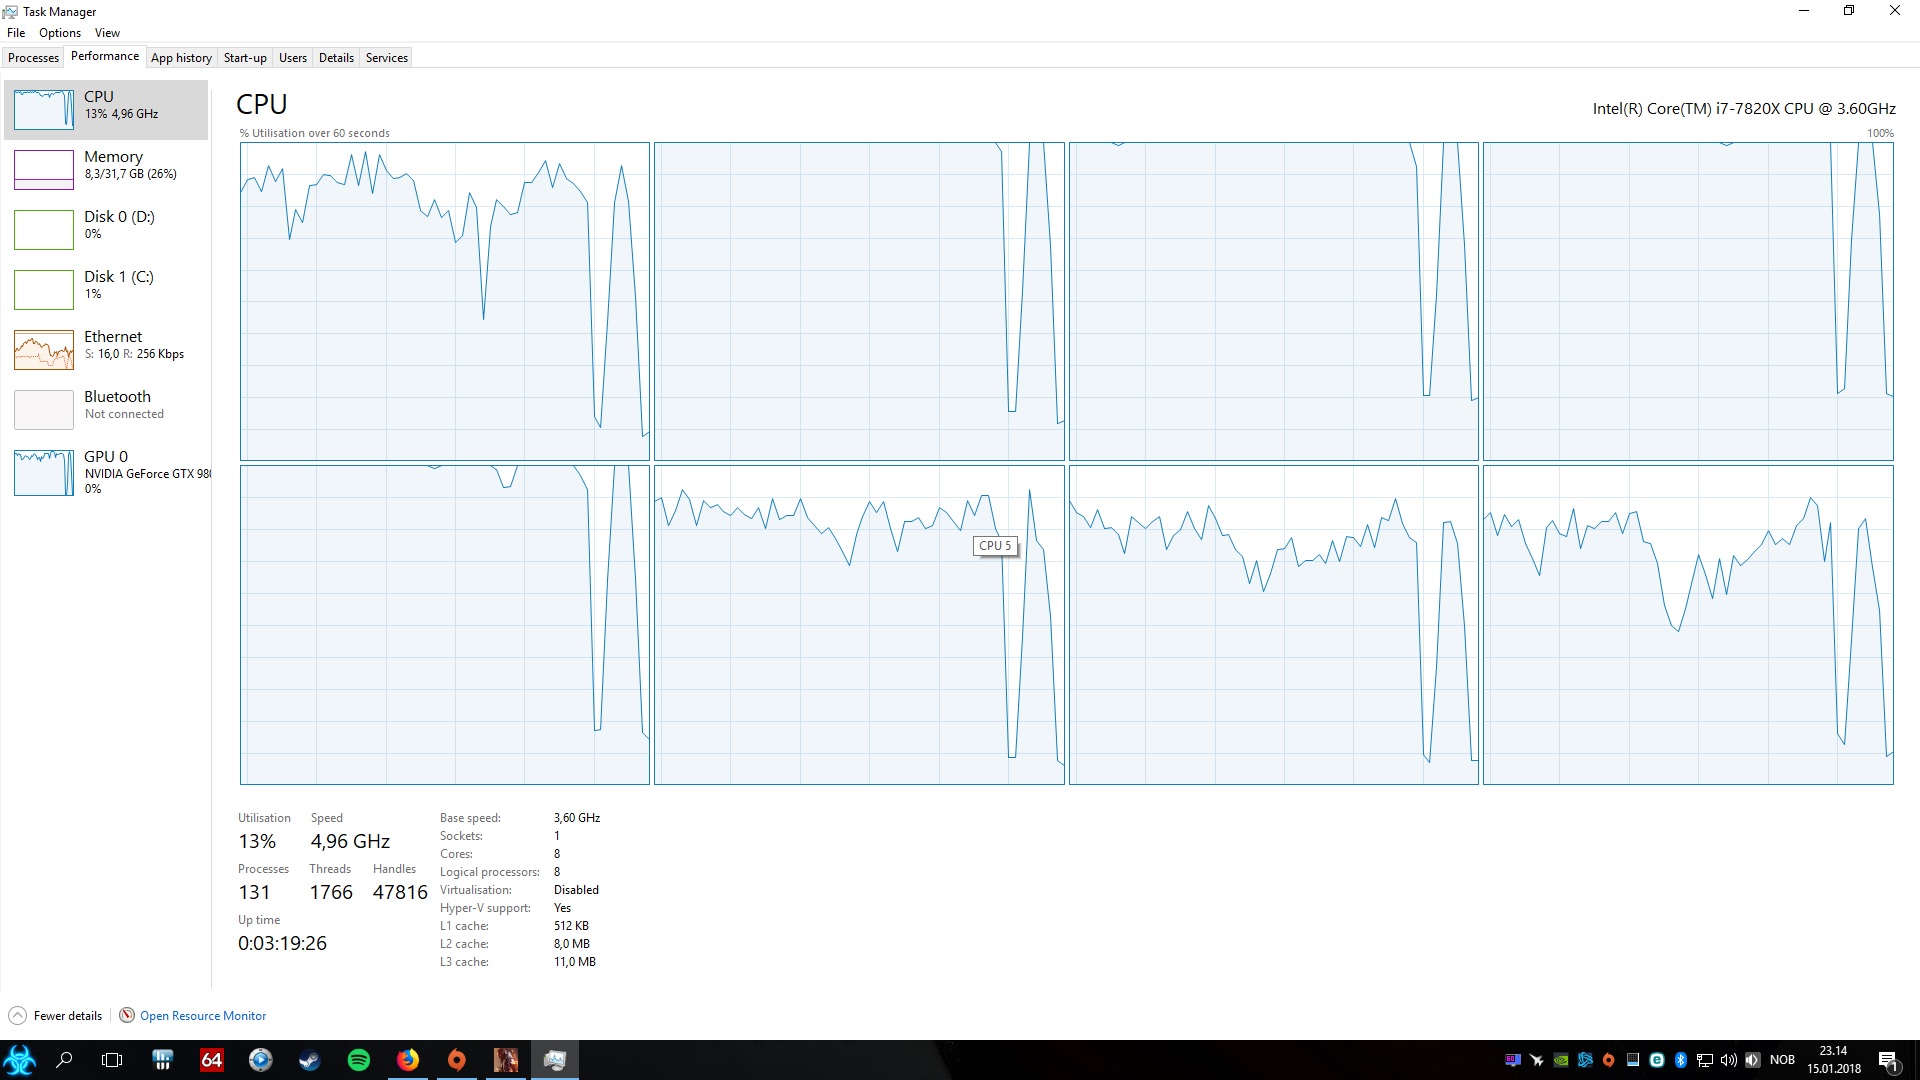
Task: Select the Ethernet graph in the sidebar
Action: 44,349
